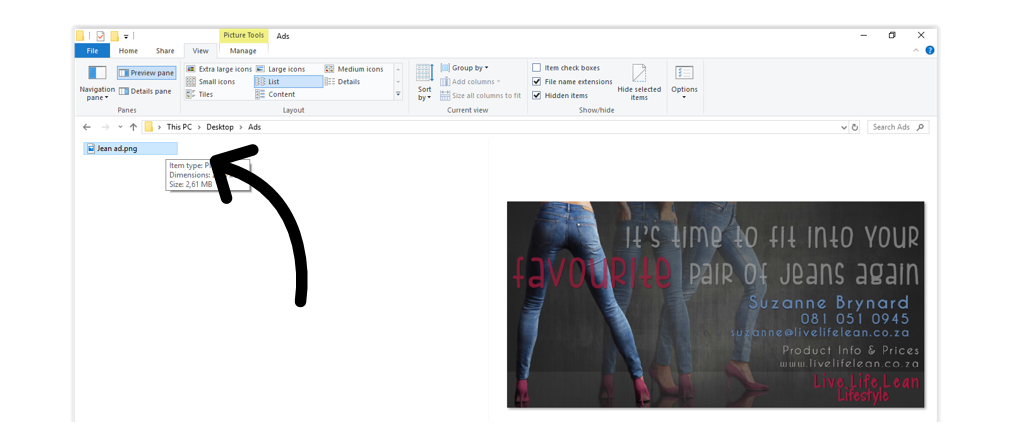The width and height of the screenshot is (1011, 445).
Task: Uncheck File name extensions
Action: pyautogui.click(x=536, y=81)
